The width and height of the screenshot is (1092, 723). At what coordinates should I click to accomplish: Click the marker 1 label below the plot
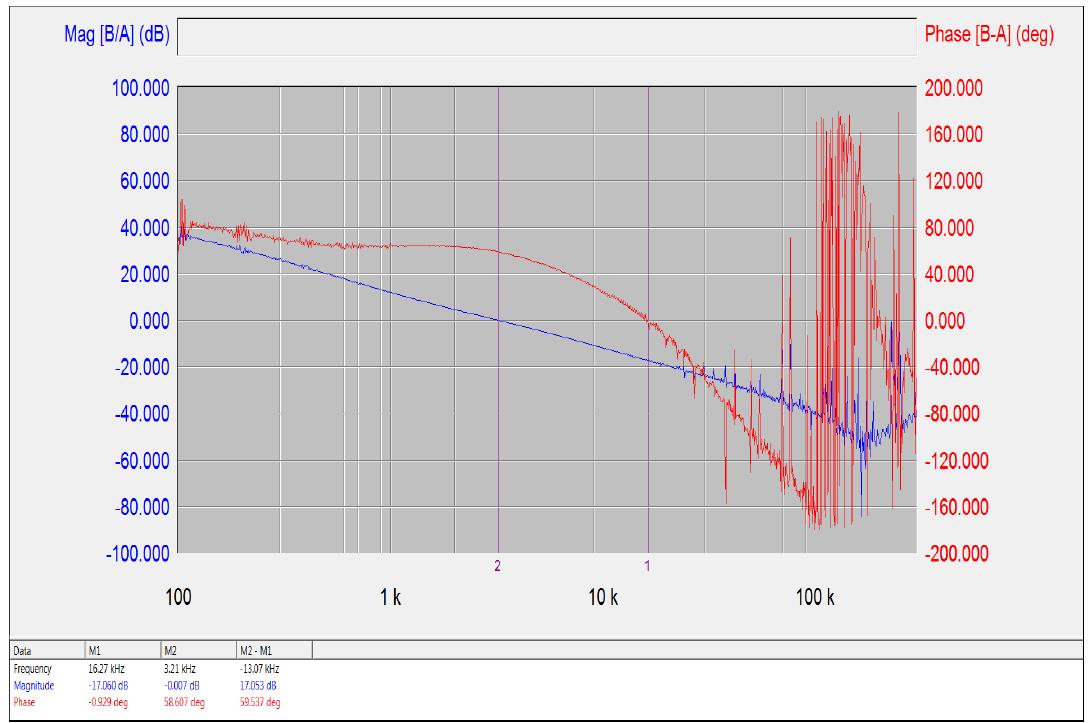click(x=648, y=565)
